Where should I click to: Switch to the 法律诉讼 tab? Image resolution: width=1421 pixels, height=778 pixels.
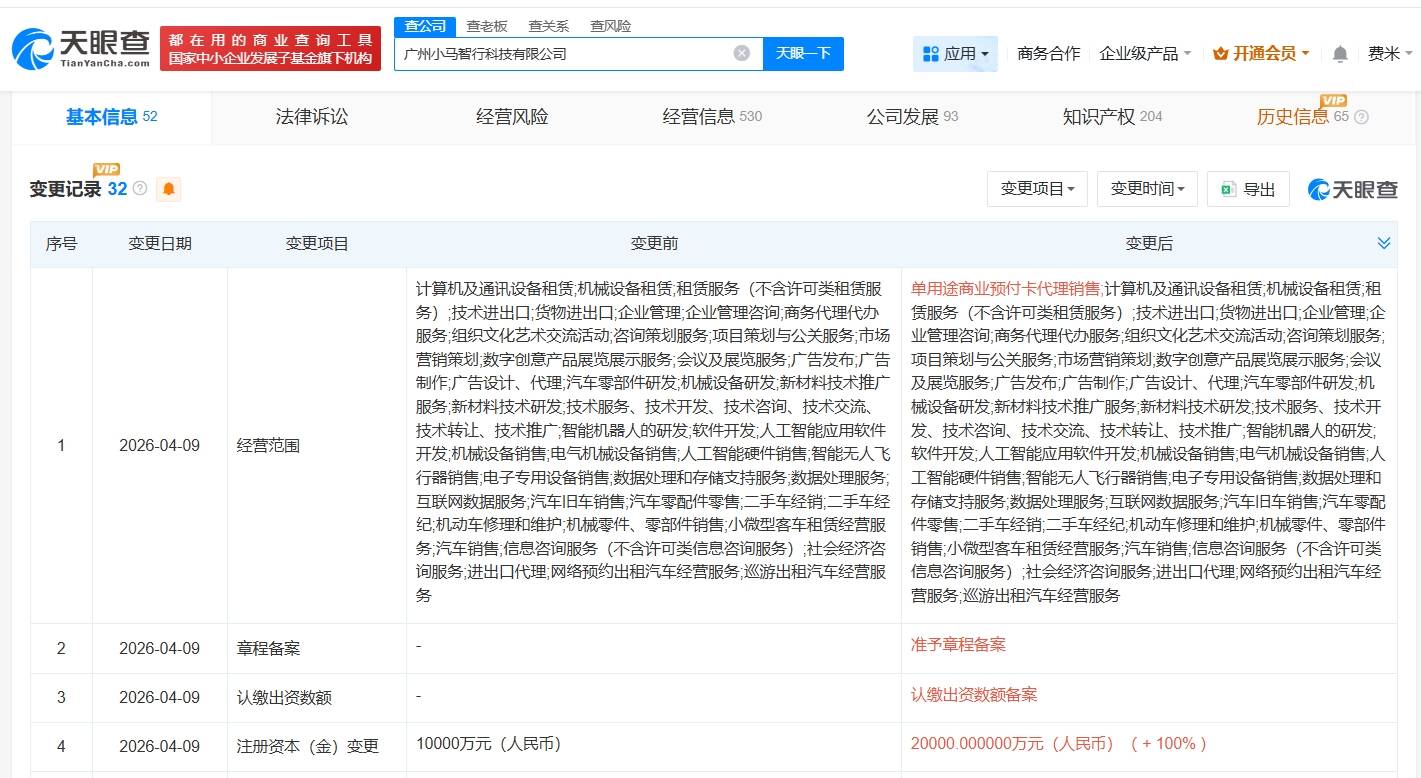tap(311, 116)
